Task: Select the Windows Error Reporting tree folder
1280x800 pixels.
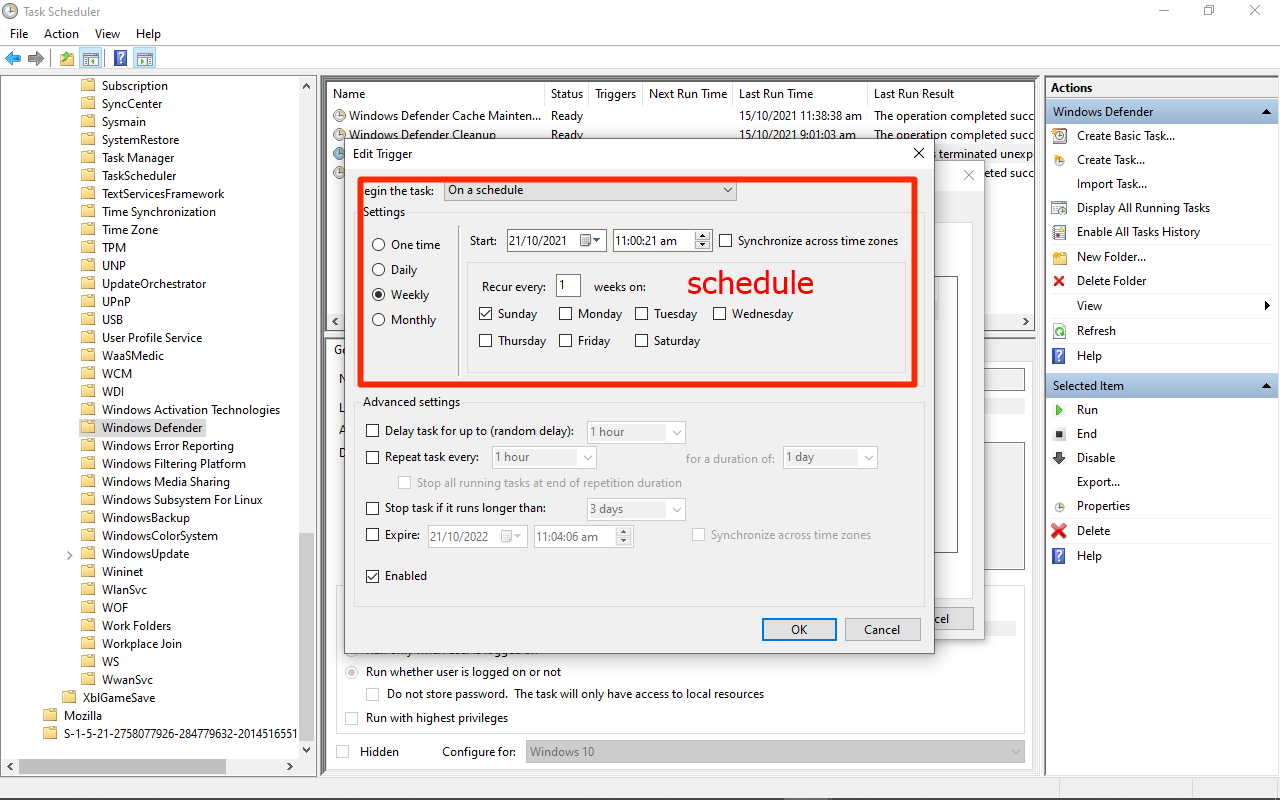Action: 168,446
